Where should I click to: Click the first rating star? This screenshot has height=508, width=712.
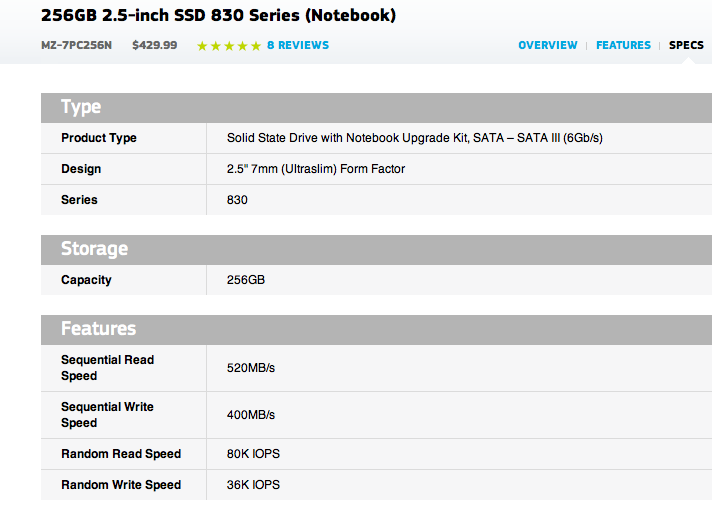click(x=202, y=46)
